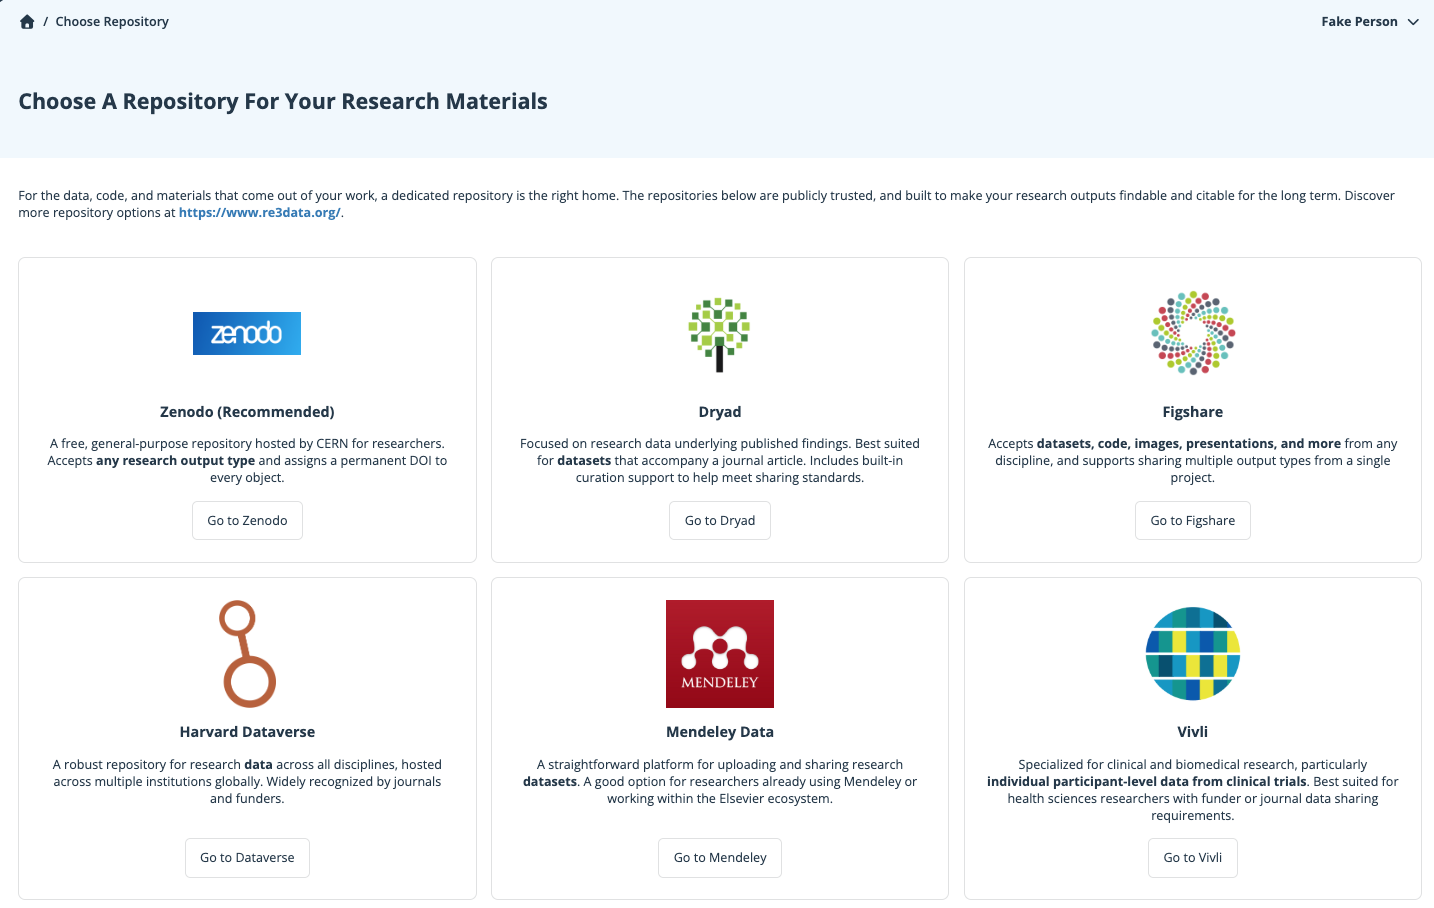
Task: Open the Fake Person user name
Action: (1359, 22)
